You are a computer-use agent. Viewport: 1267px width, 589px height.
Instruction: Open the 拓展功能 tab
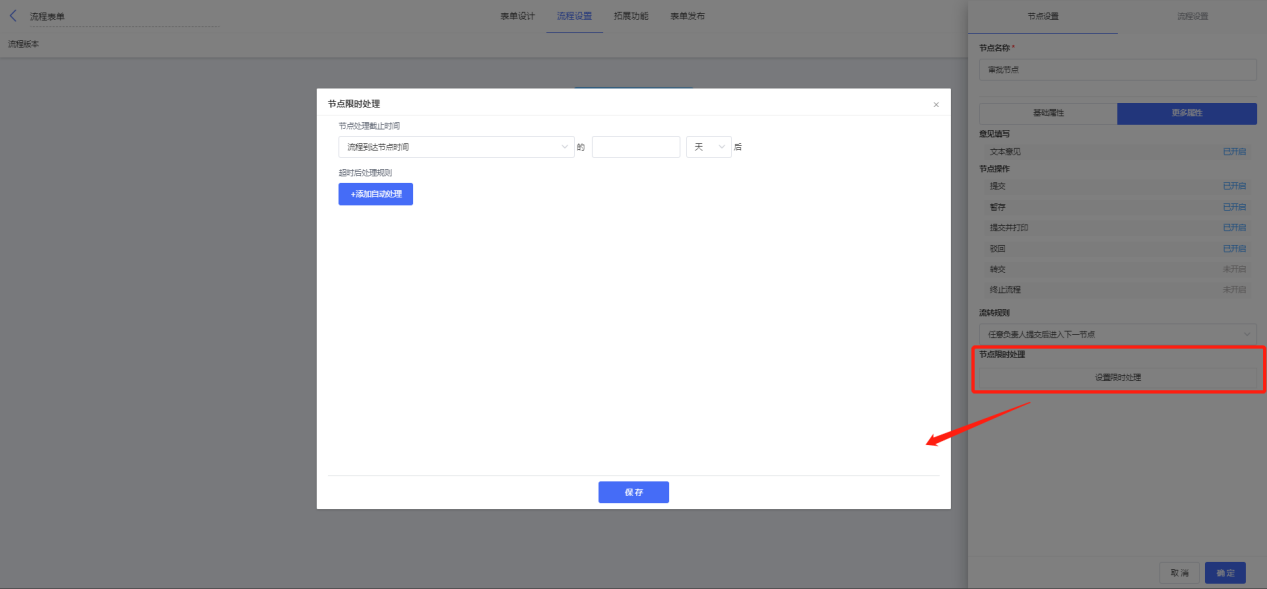click(631, 16)
